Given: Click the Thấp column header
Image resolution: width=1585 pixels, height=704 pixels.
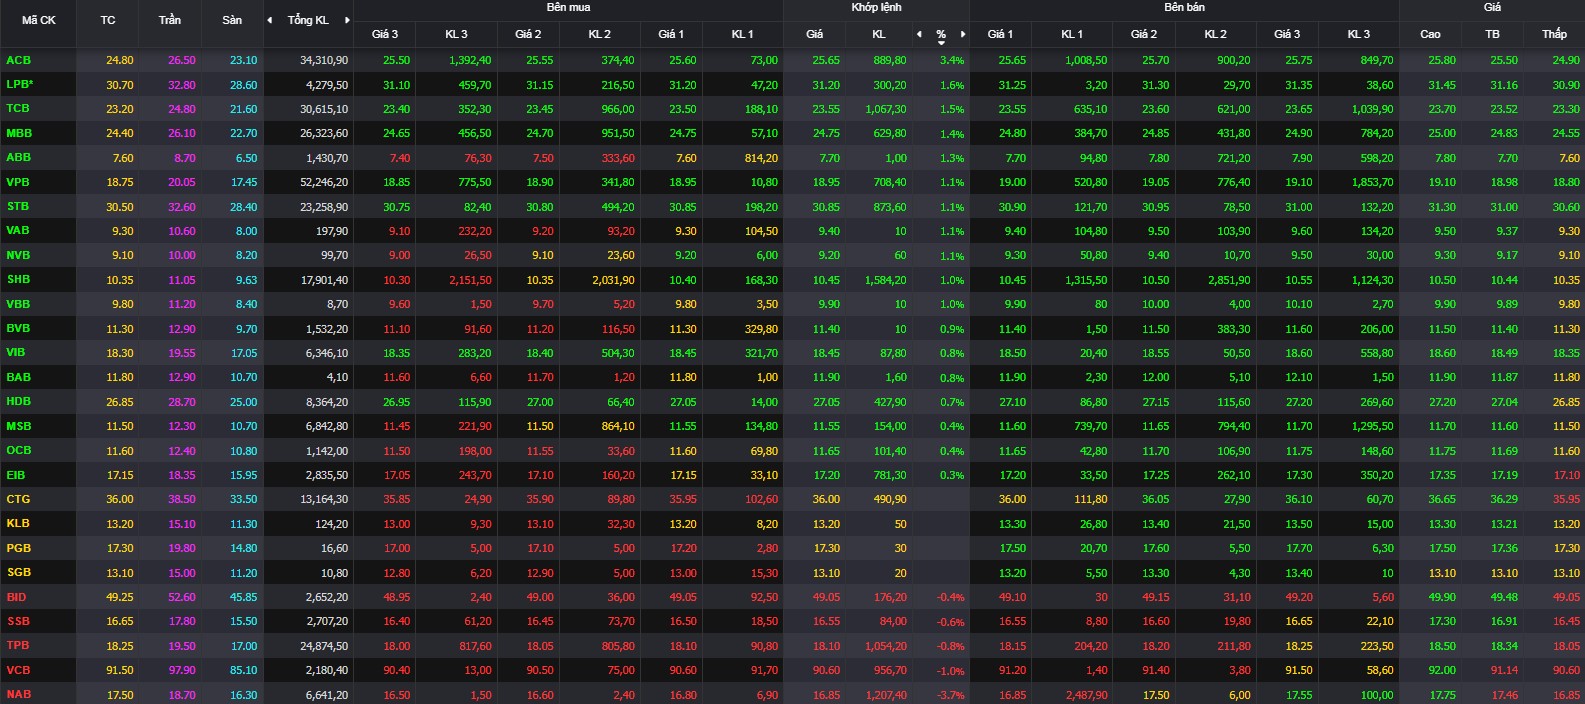Looking at the screenshot, I should 1554,34.
